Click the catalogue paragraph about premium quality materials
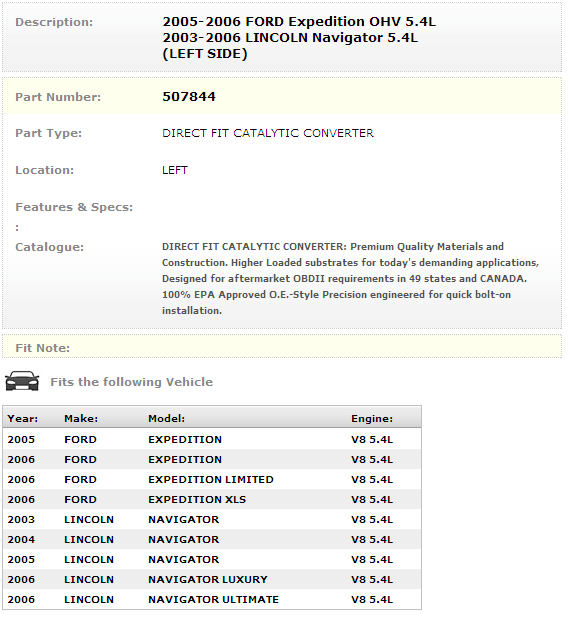Image resolution: width=570 pixels, height=635 pixels. 350,279
